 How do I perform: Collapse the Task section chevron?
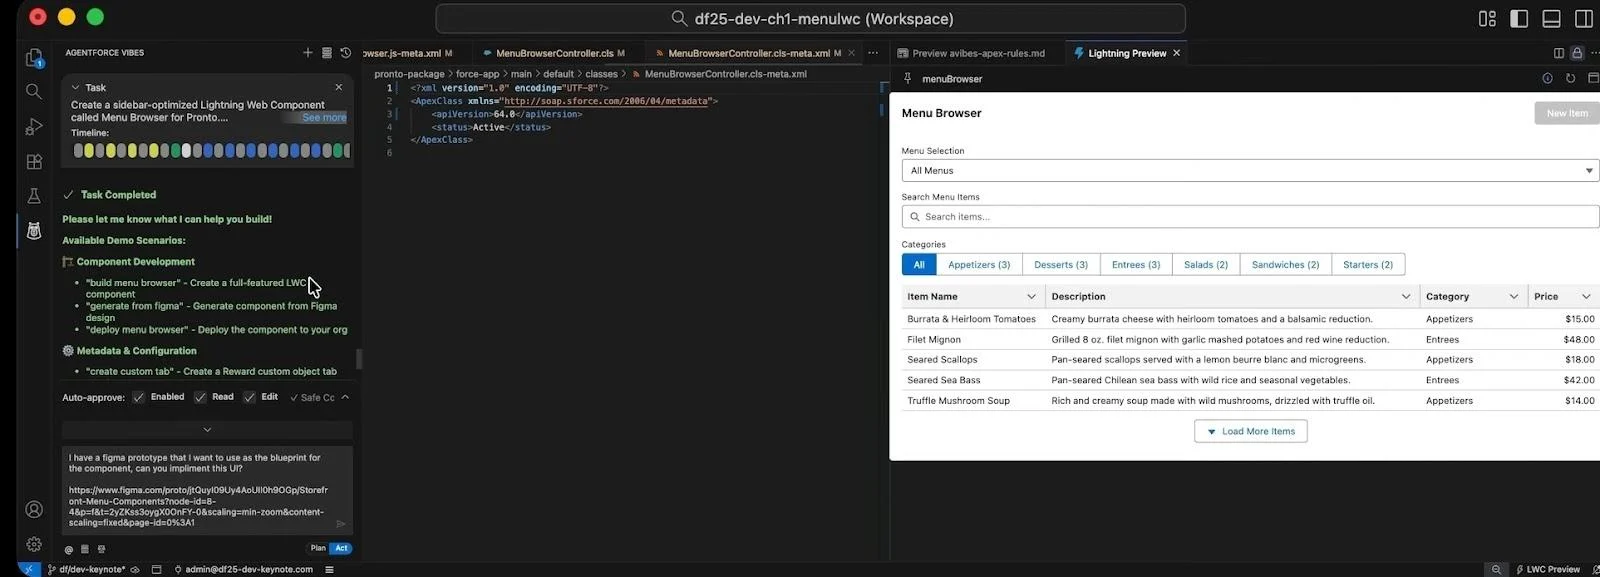(75, 88)
